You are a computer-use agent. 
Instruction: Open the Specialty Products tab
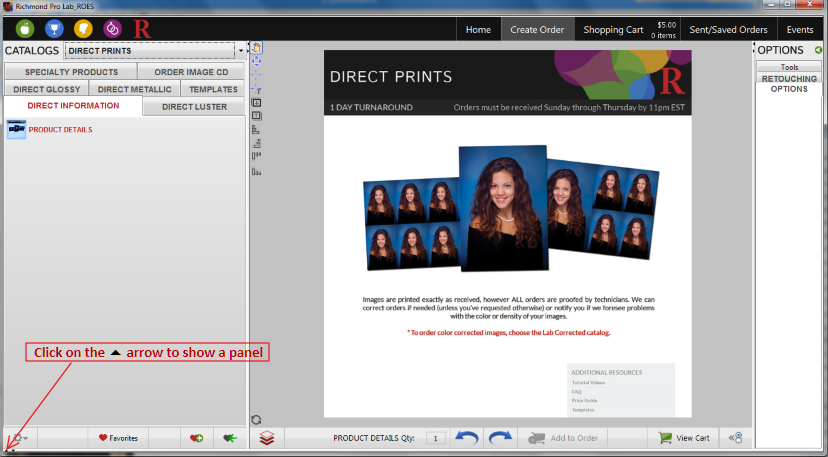point(71,72)
